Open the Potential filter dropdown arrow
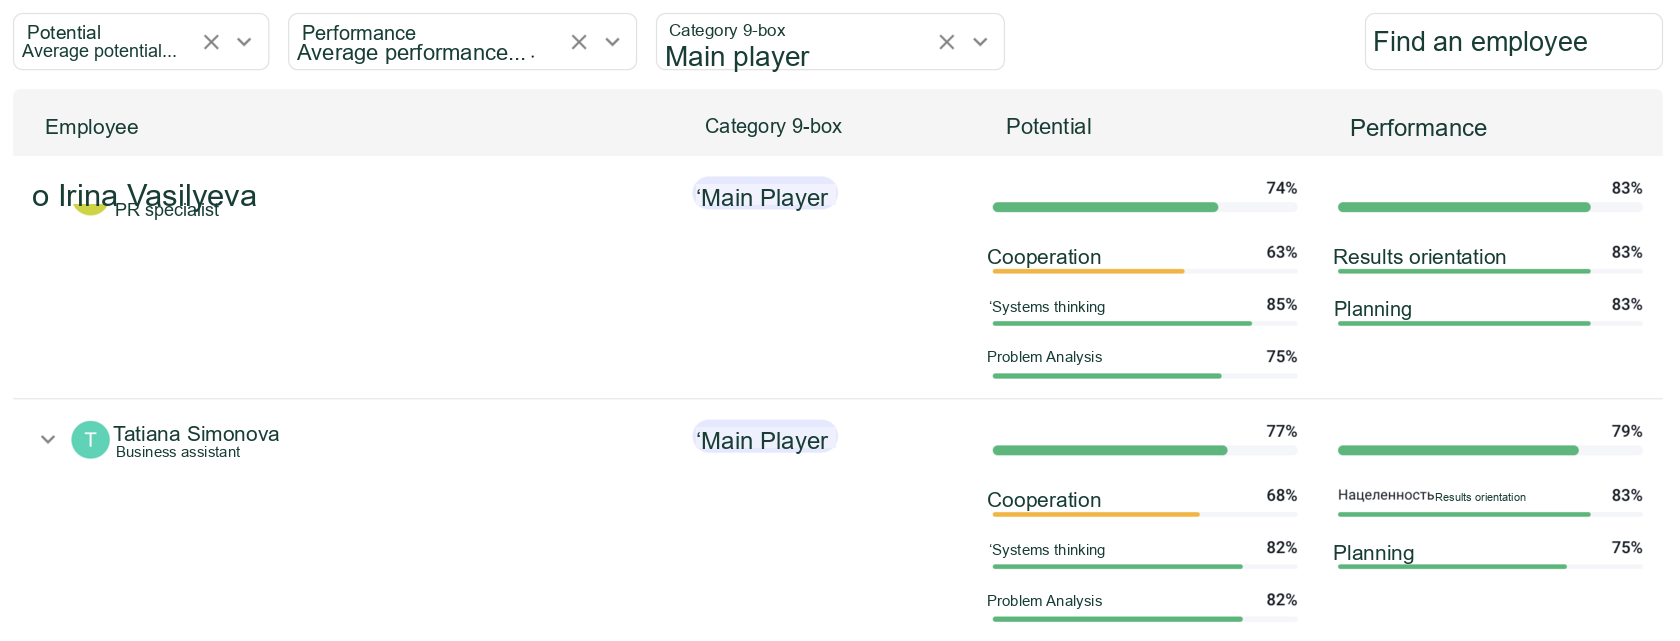The height and width of the screenshot is (641, 1680). click(x=244, y=42)
